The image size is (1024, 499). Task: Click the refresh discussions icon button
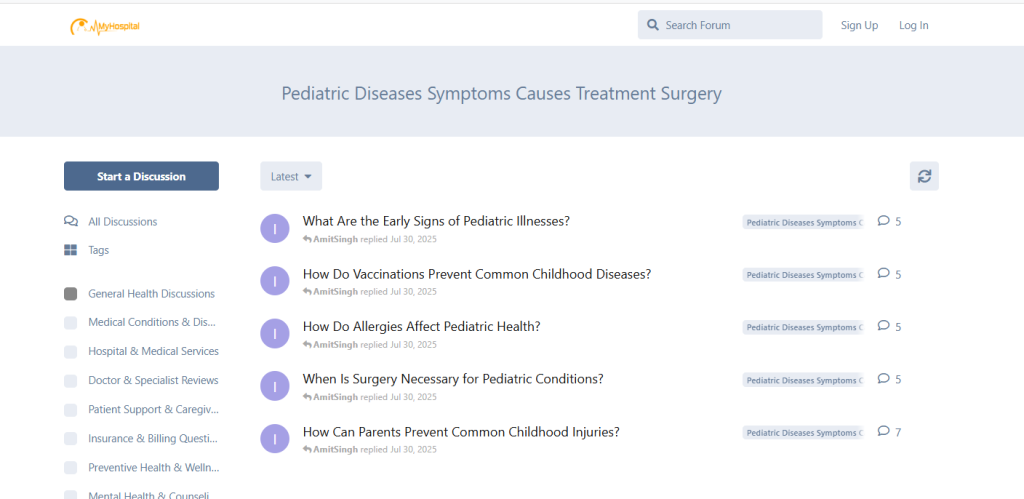924,176
